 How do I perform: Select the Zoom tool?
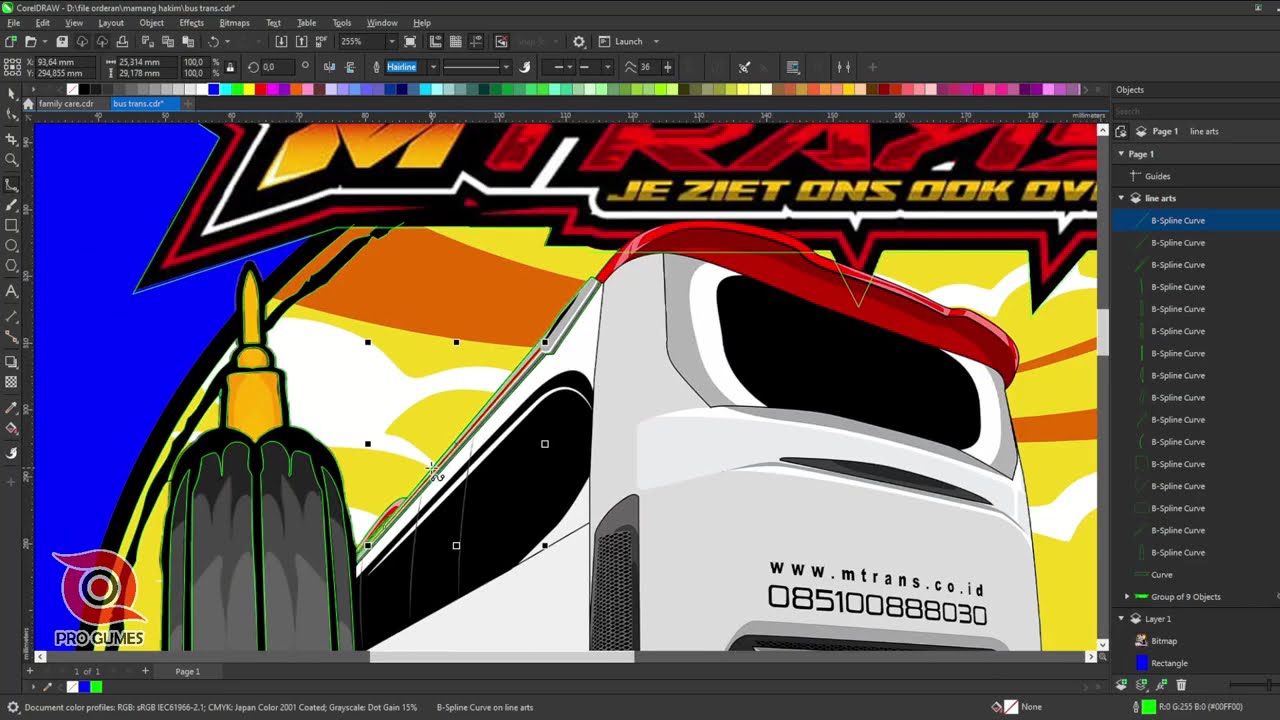pos(12,160)
